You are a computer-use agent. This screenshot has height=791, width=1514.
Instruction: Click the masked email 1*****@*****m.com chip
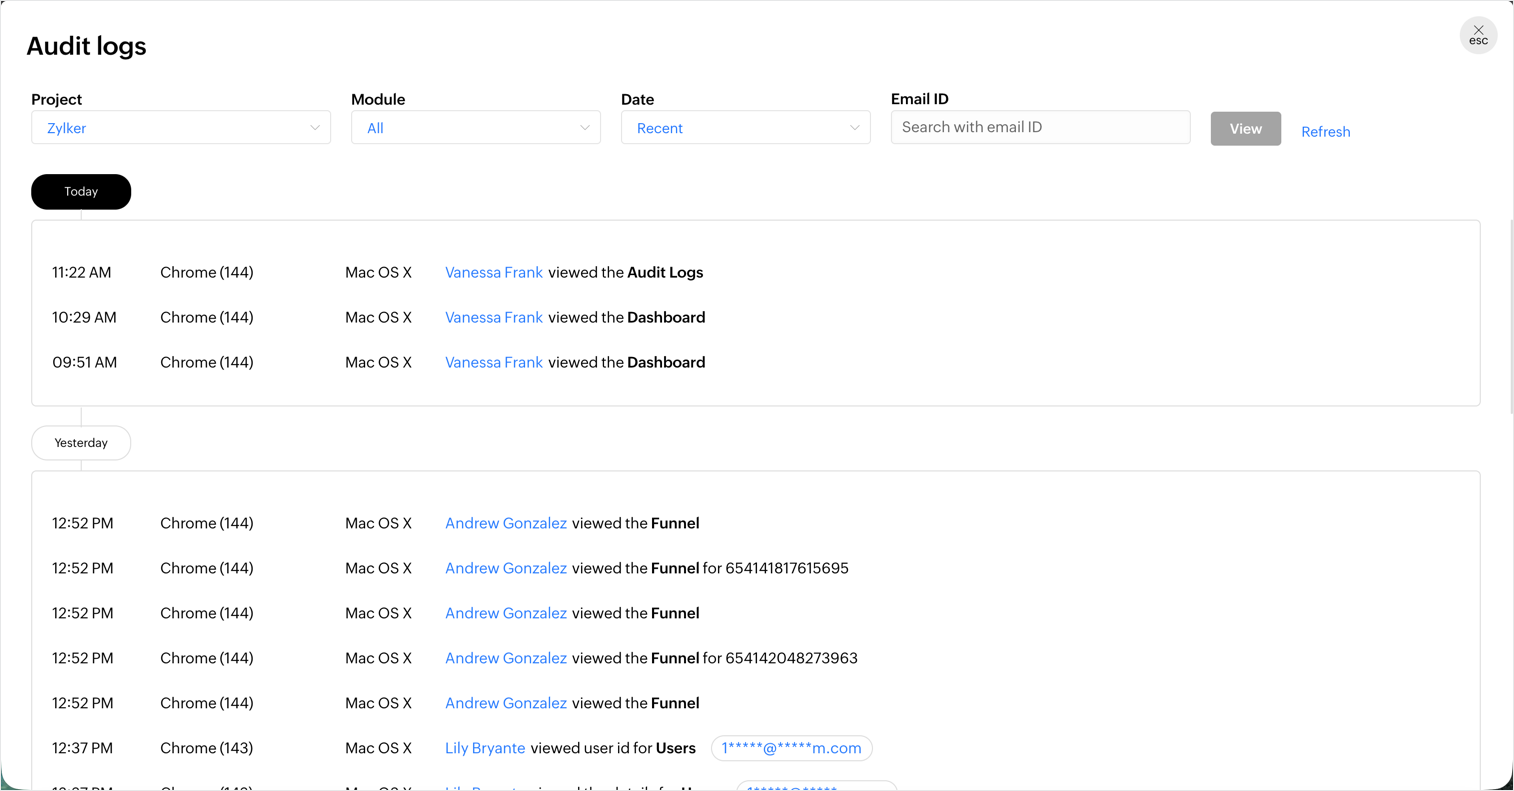791,748
